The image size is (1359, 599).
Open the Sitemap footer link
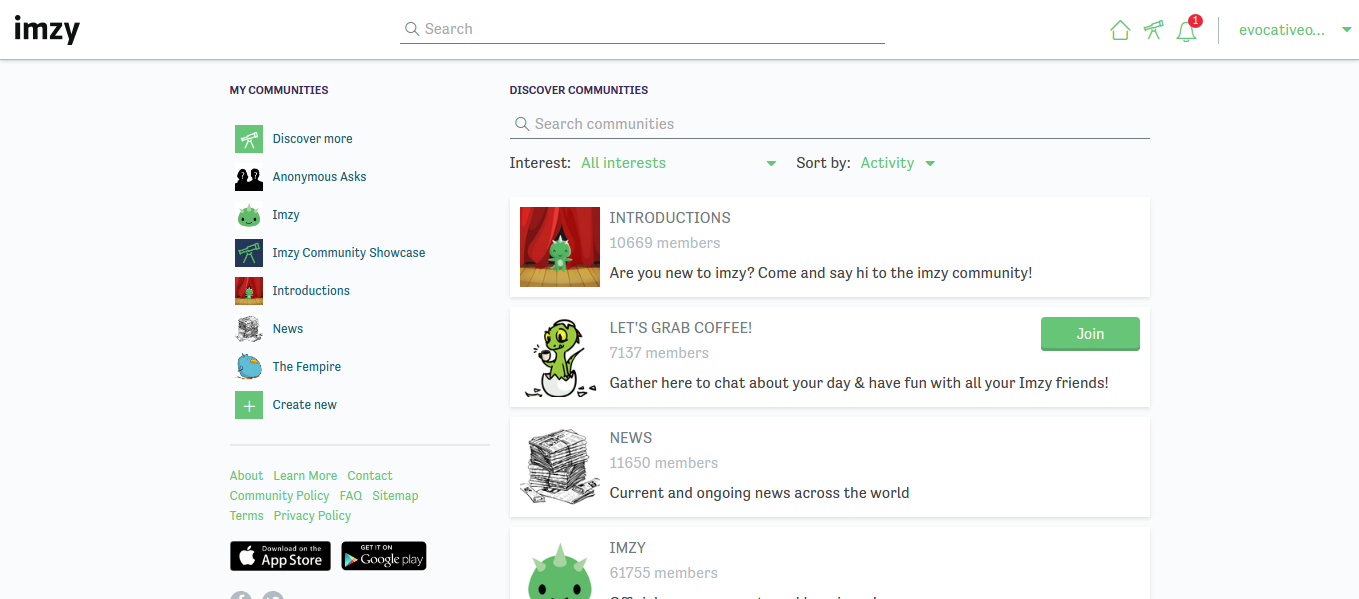point(395,496)
